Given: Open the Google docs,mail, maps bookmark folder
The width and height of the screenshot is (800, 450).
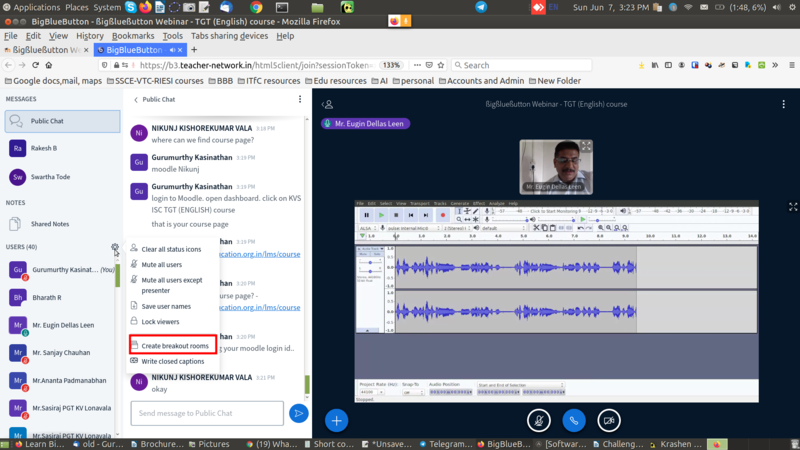Looking at the screenshot, I should pyautogui.click(x=53, y=81).
